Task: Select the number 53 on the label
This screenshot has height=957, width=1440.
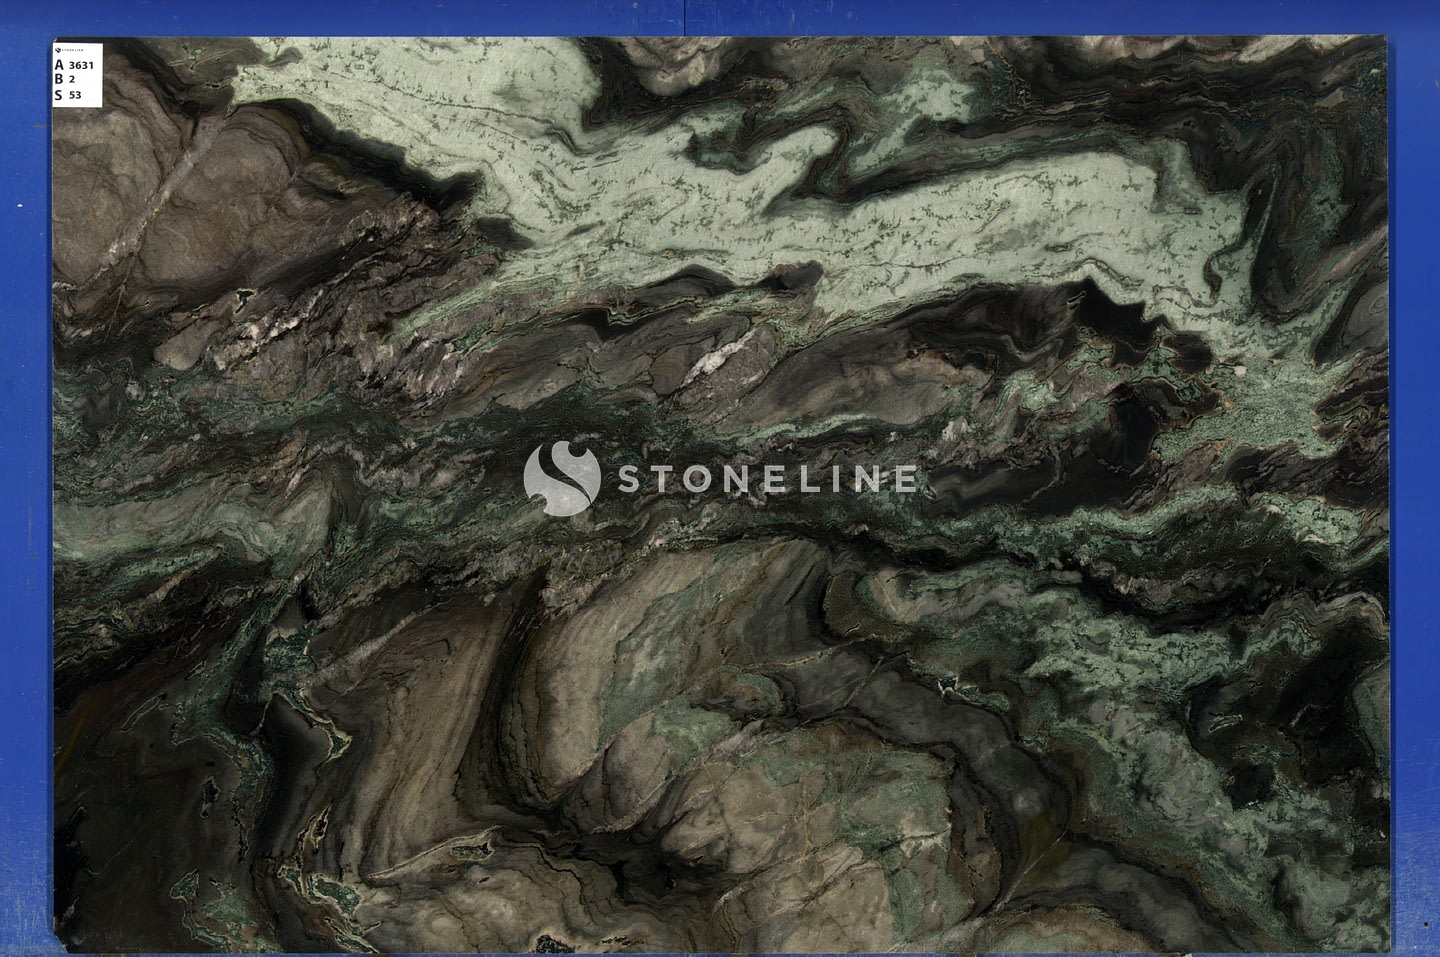Action: point(75,96)
